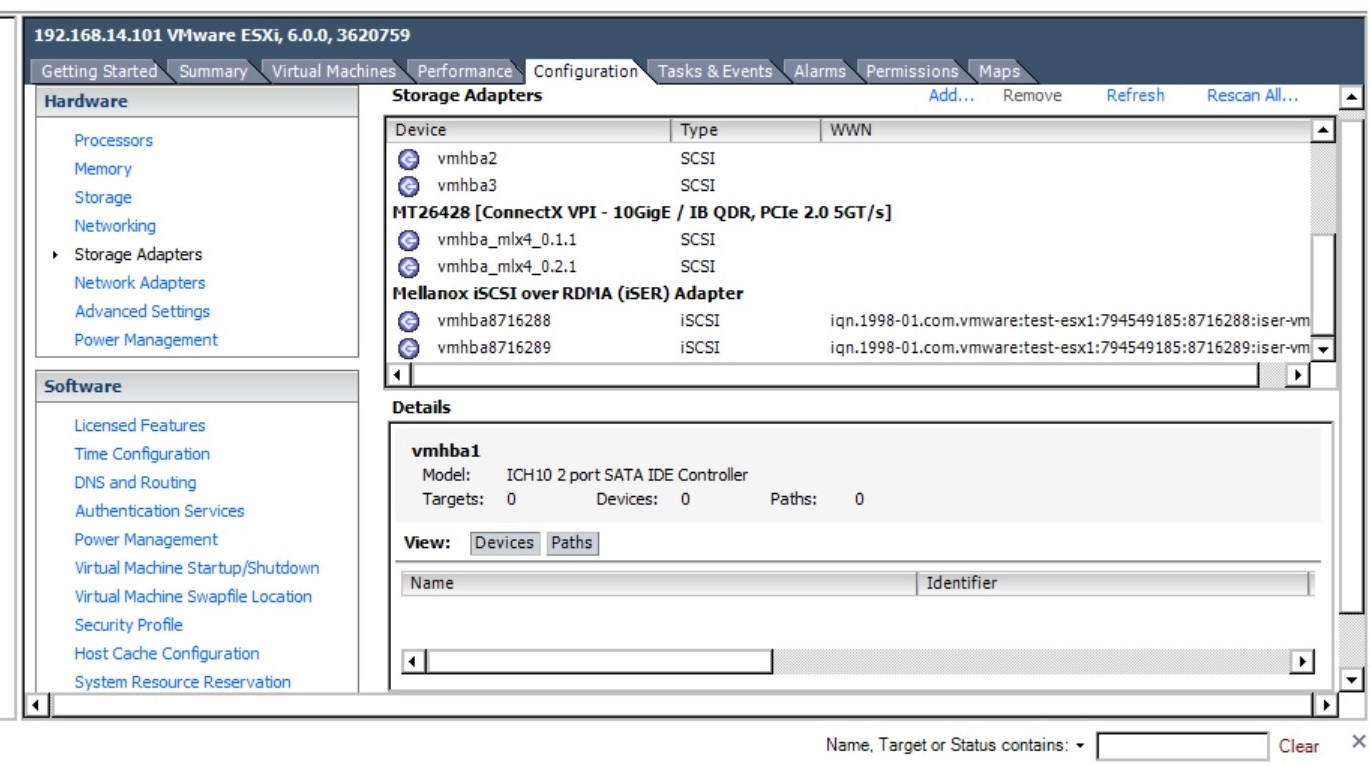Image resolution: width=1371 pixels, height=766 pixels.
Task: Open the Tasks & Events tab
Action: click(x=714, y=71)
